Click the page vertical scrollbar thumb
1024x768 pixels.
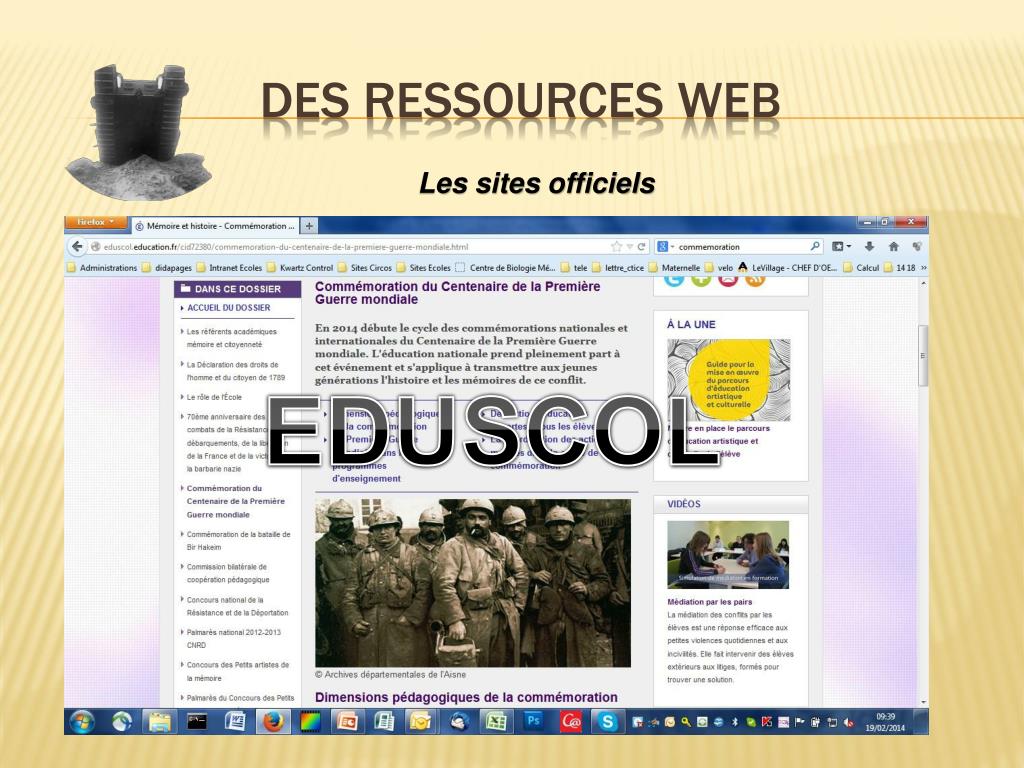coord(923,356)
